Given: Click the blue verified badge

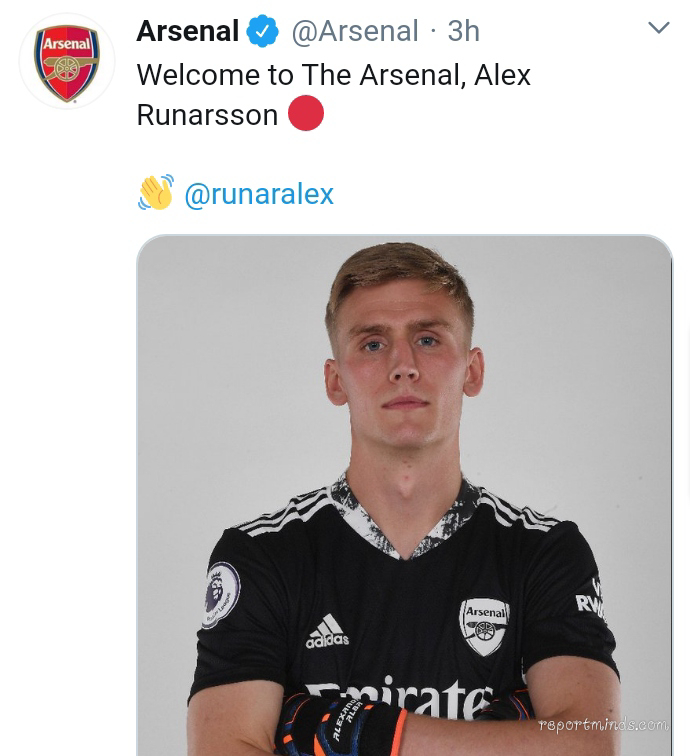Looking at the screenshot, I should [x=263, y=31].
